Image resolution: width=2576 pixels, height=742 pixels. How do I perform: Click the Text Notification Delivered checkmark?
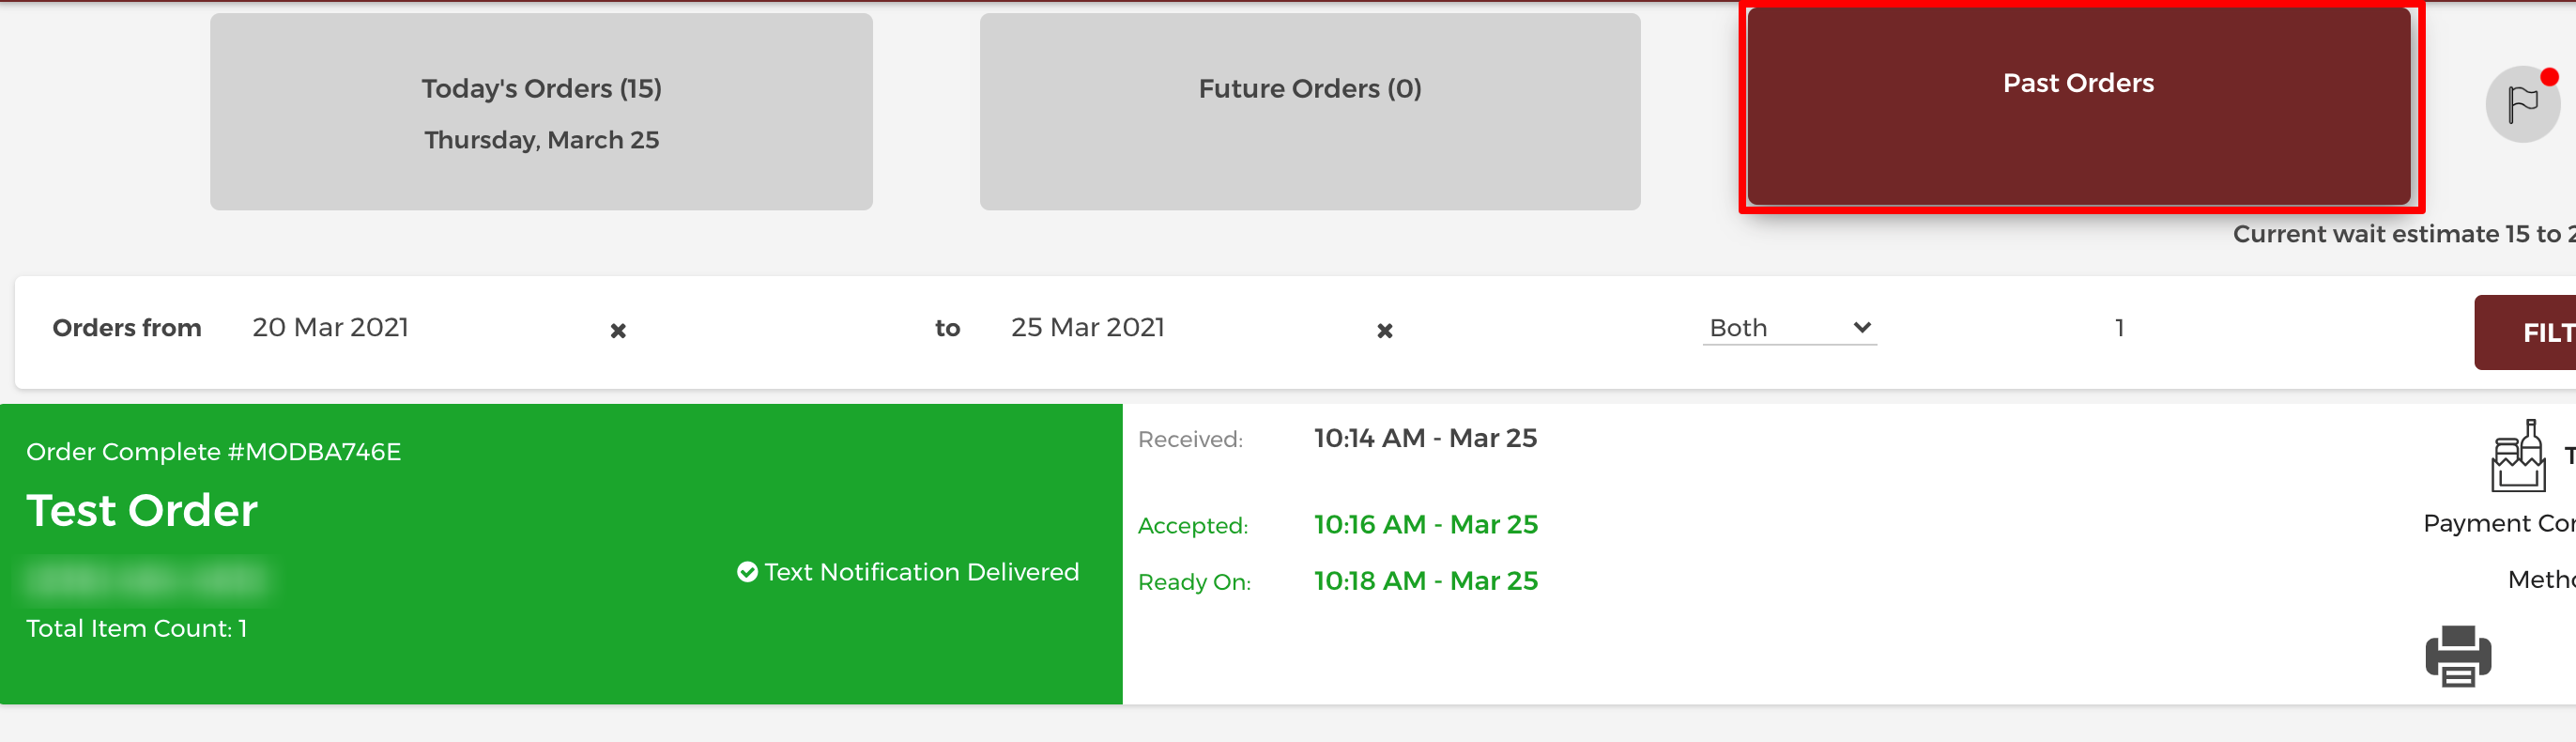(747, 572)
